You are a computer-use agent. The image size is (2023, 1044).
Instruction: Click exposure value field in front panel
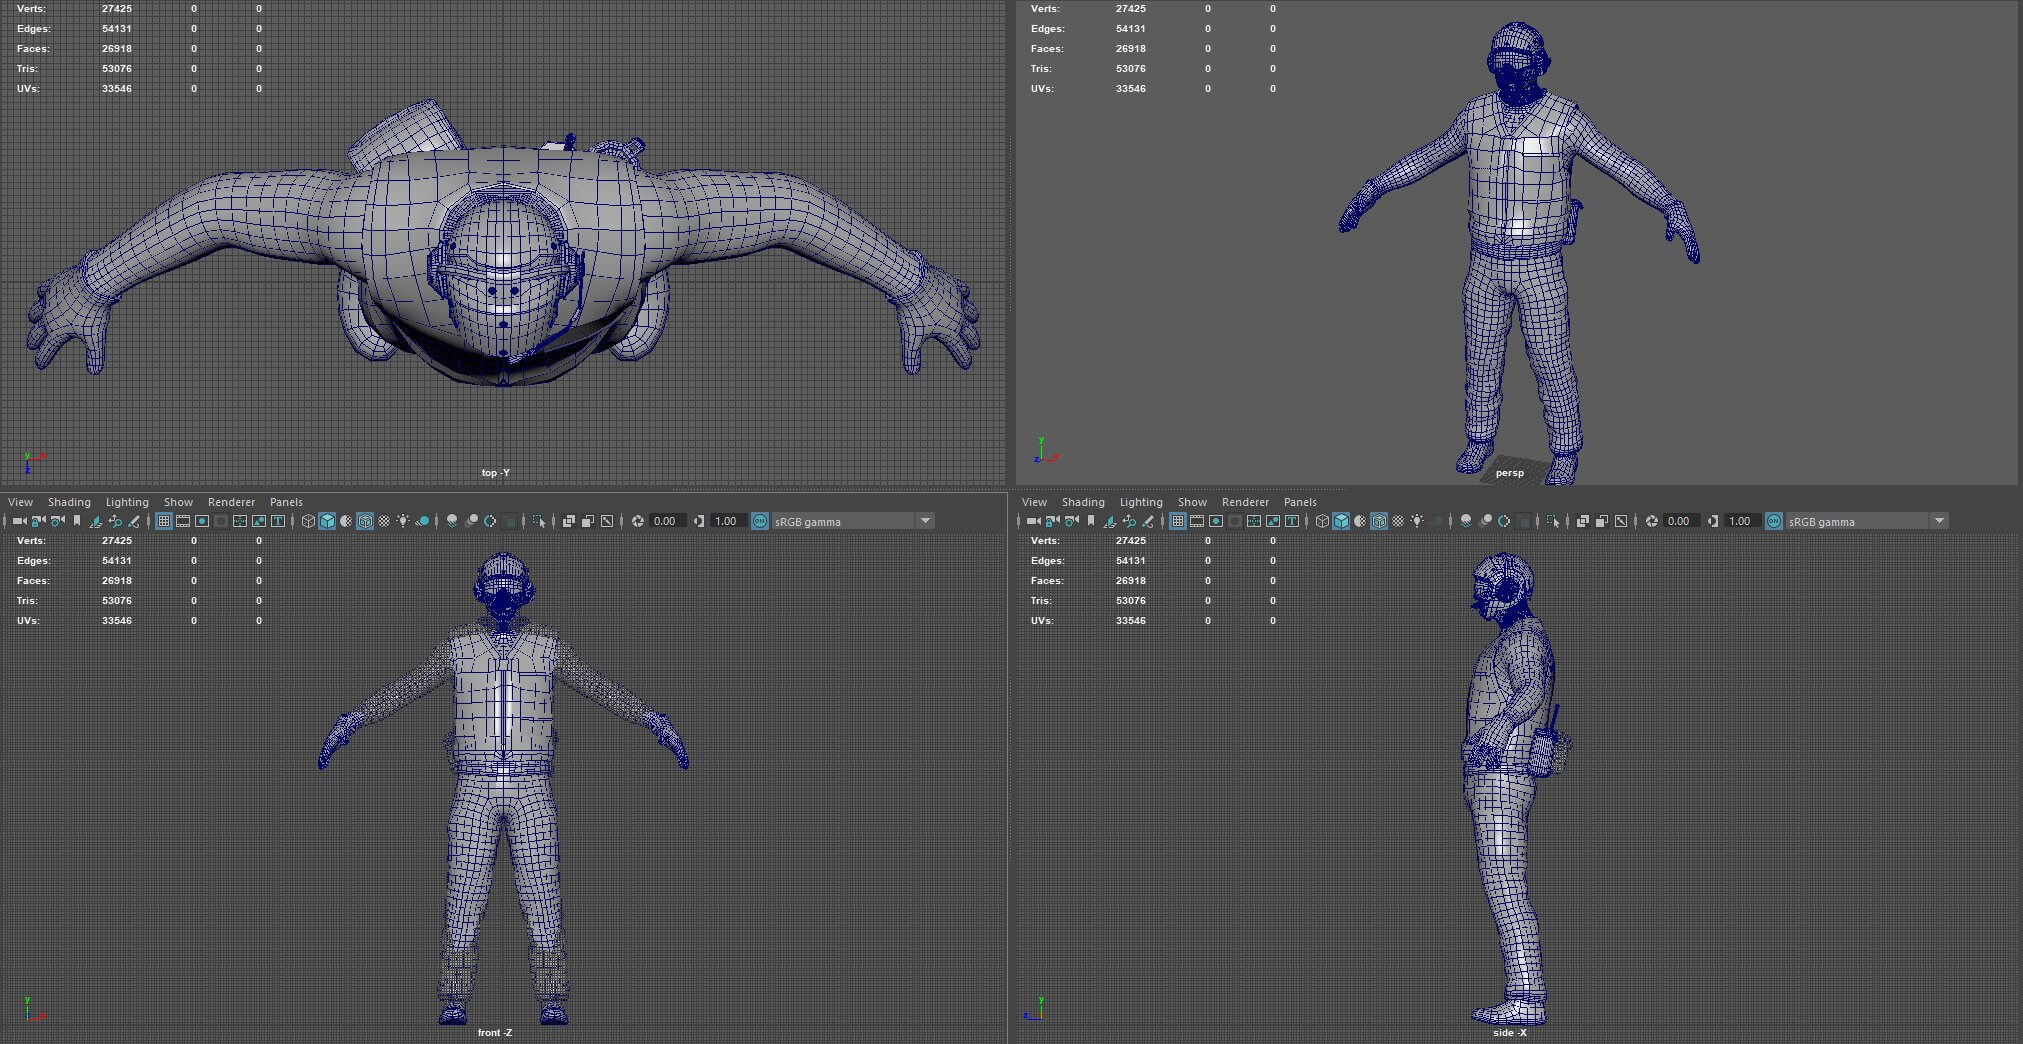pos(666,521)
